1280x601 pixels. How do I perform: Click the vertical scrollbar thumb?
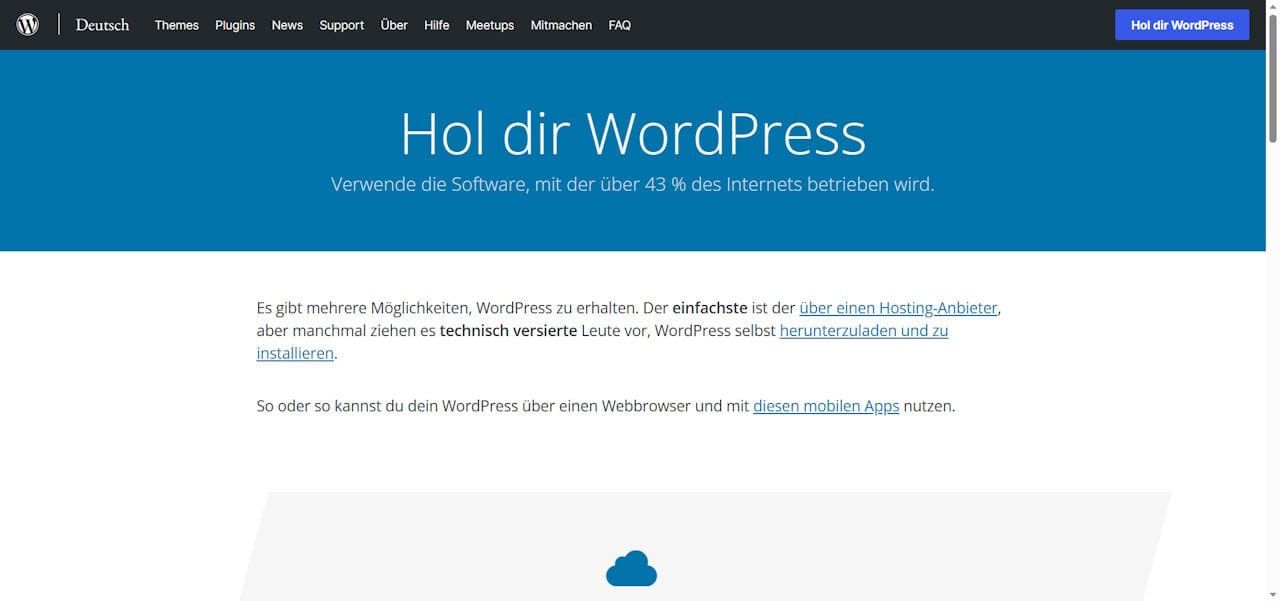point(1273,80)
